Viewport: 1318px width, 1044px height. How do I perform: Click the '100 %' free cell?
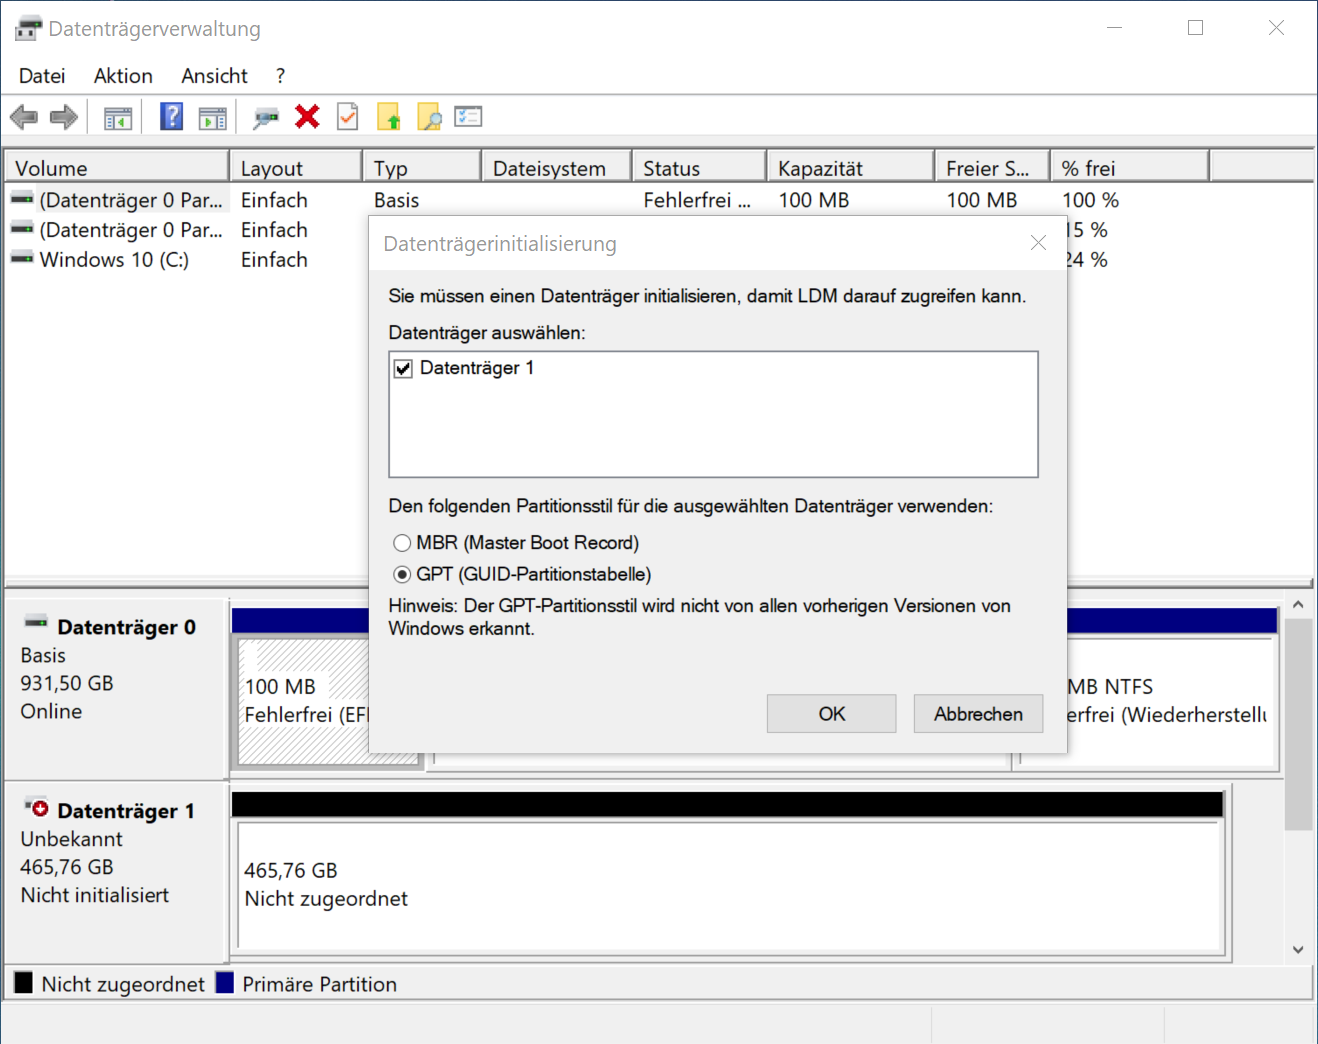1090,200
